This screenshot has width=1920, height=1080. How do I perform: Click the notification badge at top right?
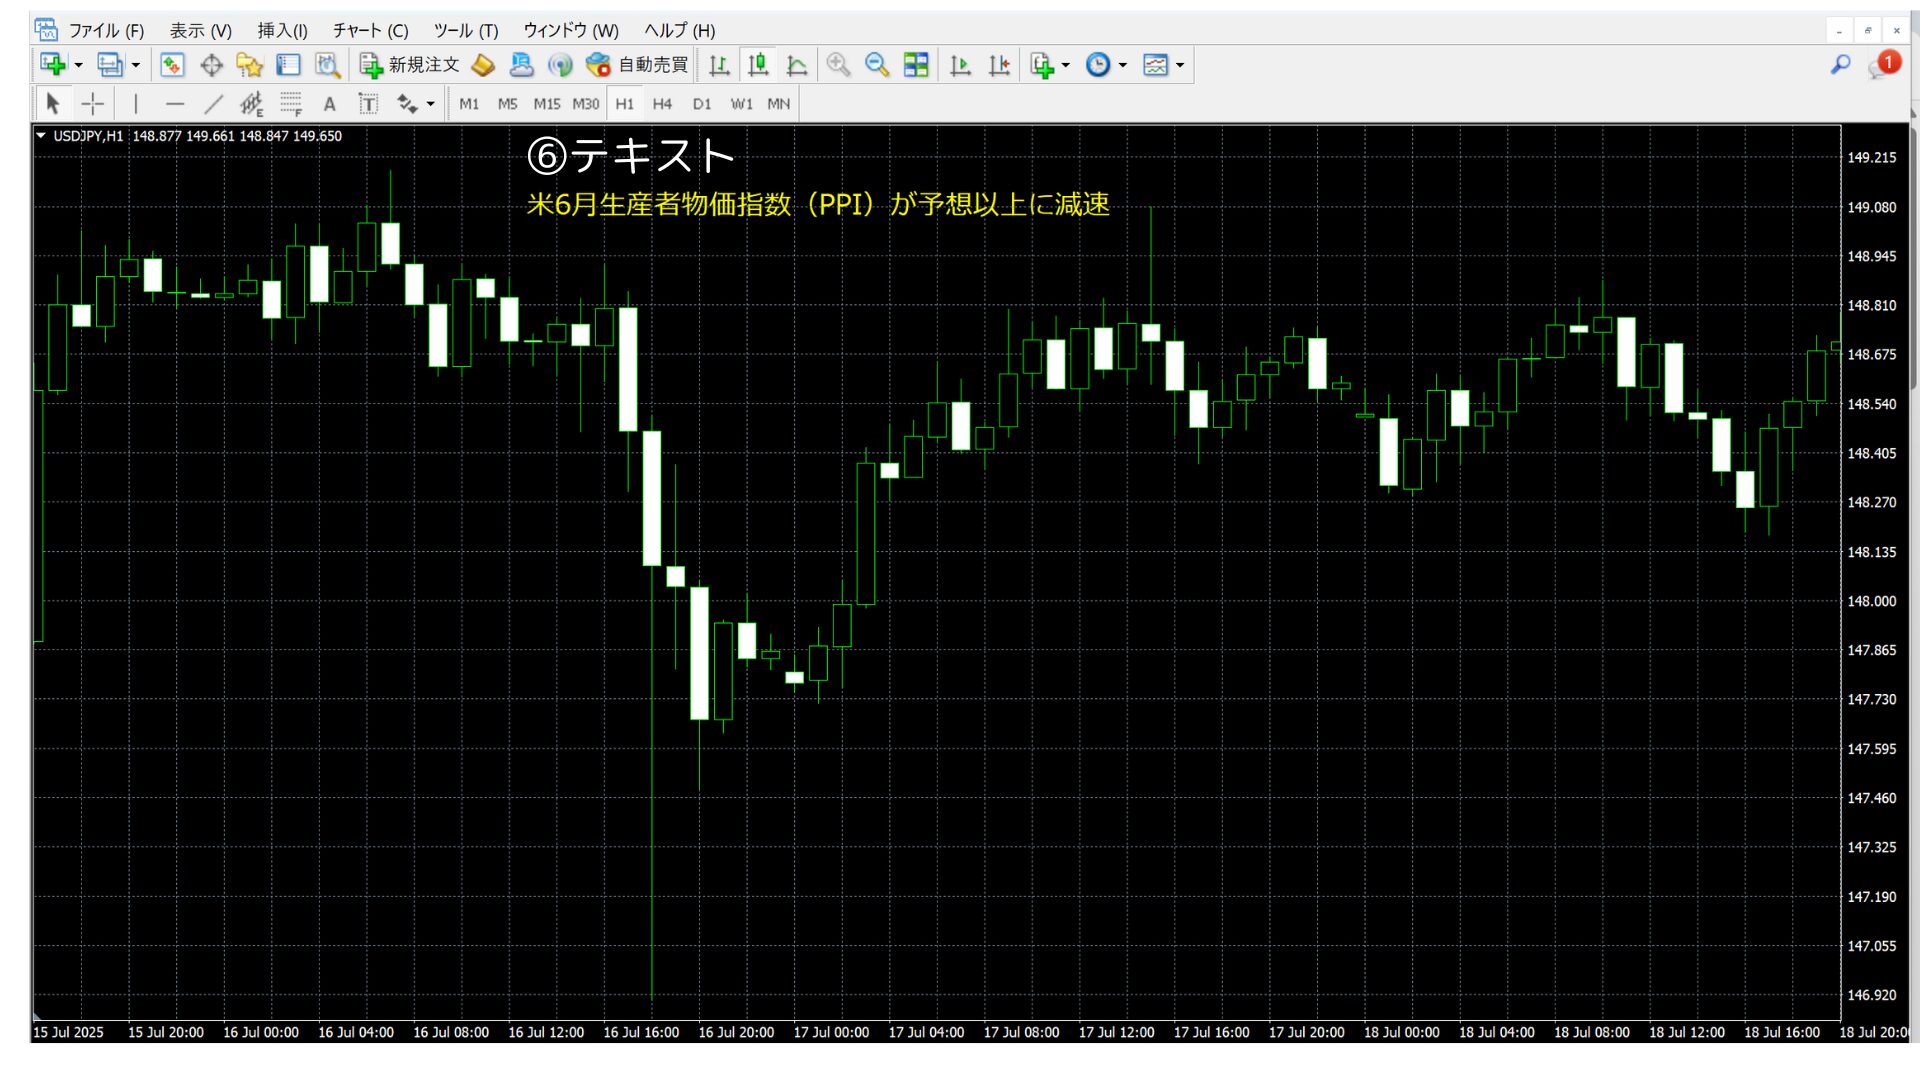click(1886, 62)
